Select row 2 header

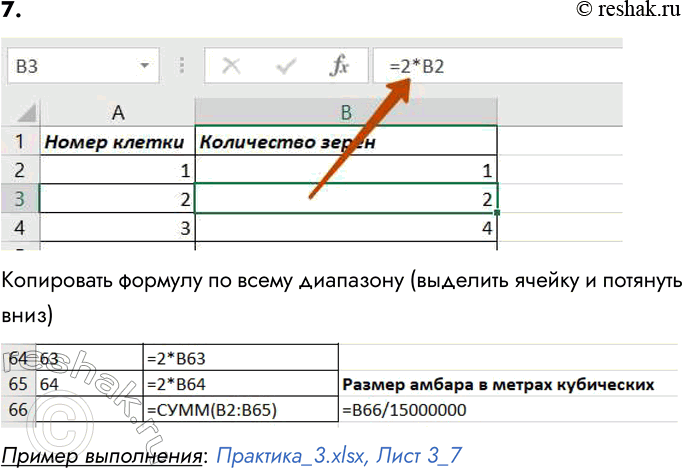pos(20,170)
